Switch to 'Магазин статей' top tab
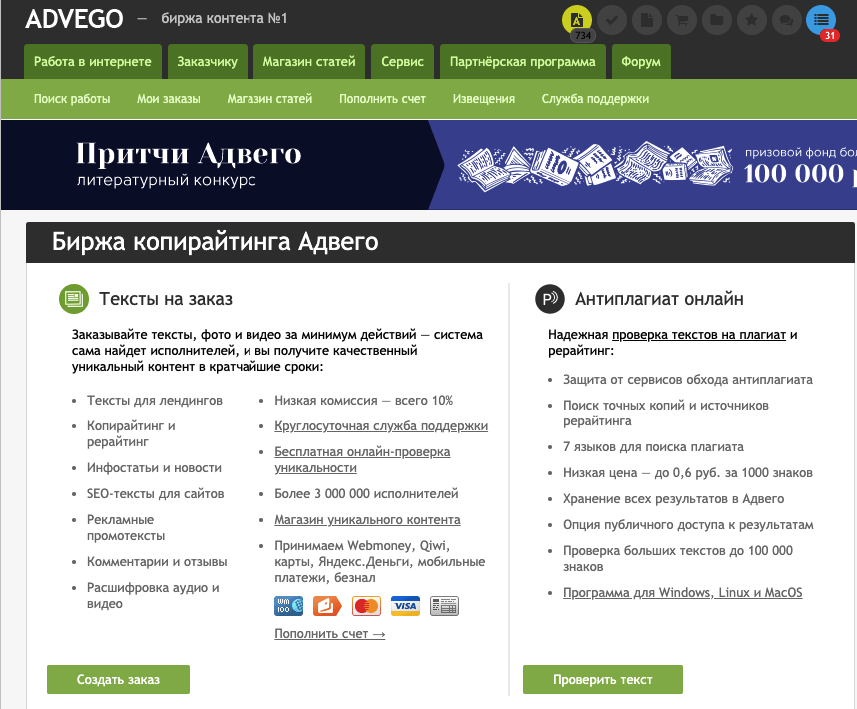The height and width of the screenshot is (709, 857). tap(309, 62)
